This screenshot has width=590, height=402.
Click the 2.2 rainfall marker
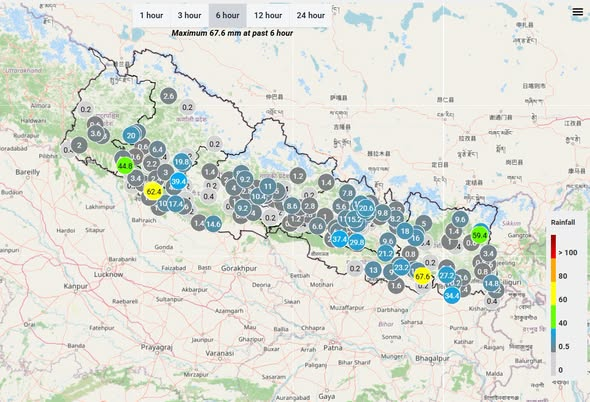point(151,164)
